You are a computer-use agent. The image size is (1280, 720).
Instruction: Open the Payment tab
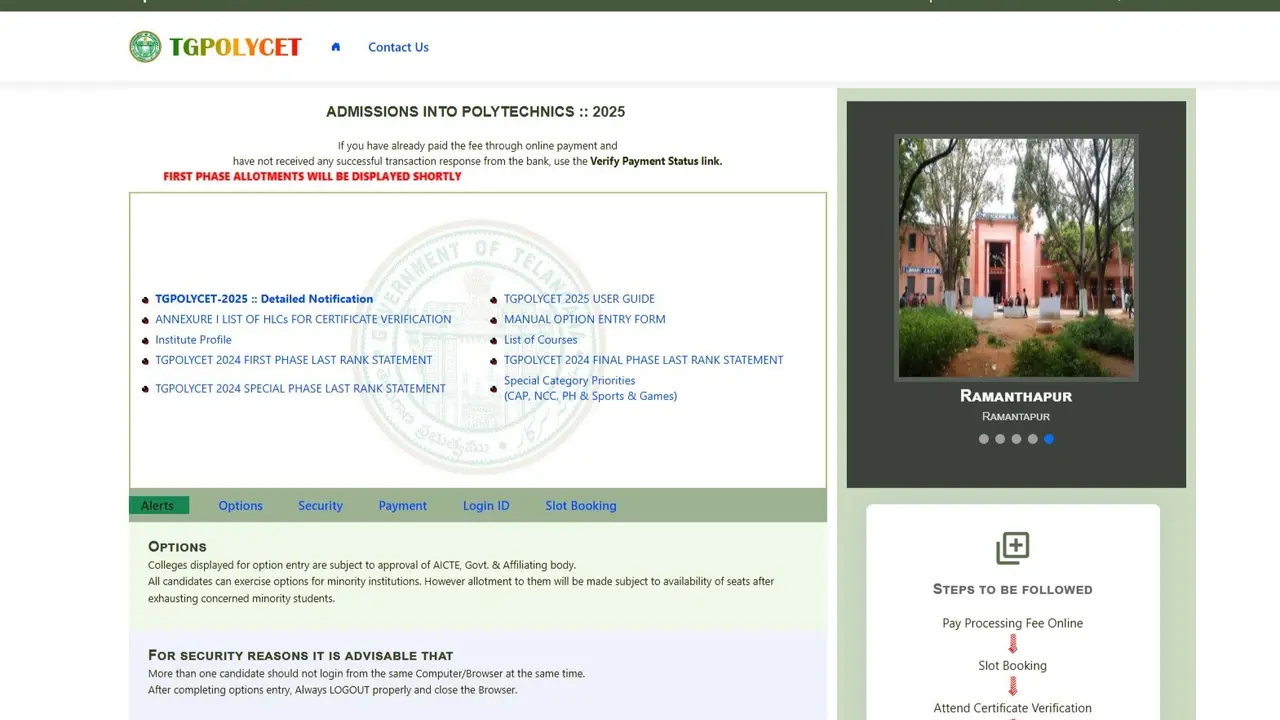coord(402,505)
